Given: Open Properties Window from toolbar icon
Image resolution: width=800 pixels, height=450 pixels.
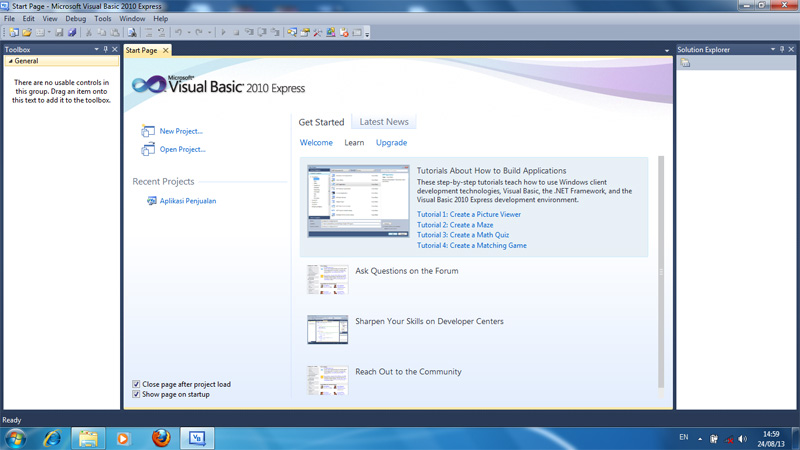Looking at the screenshot, I should coord(305,33).
